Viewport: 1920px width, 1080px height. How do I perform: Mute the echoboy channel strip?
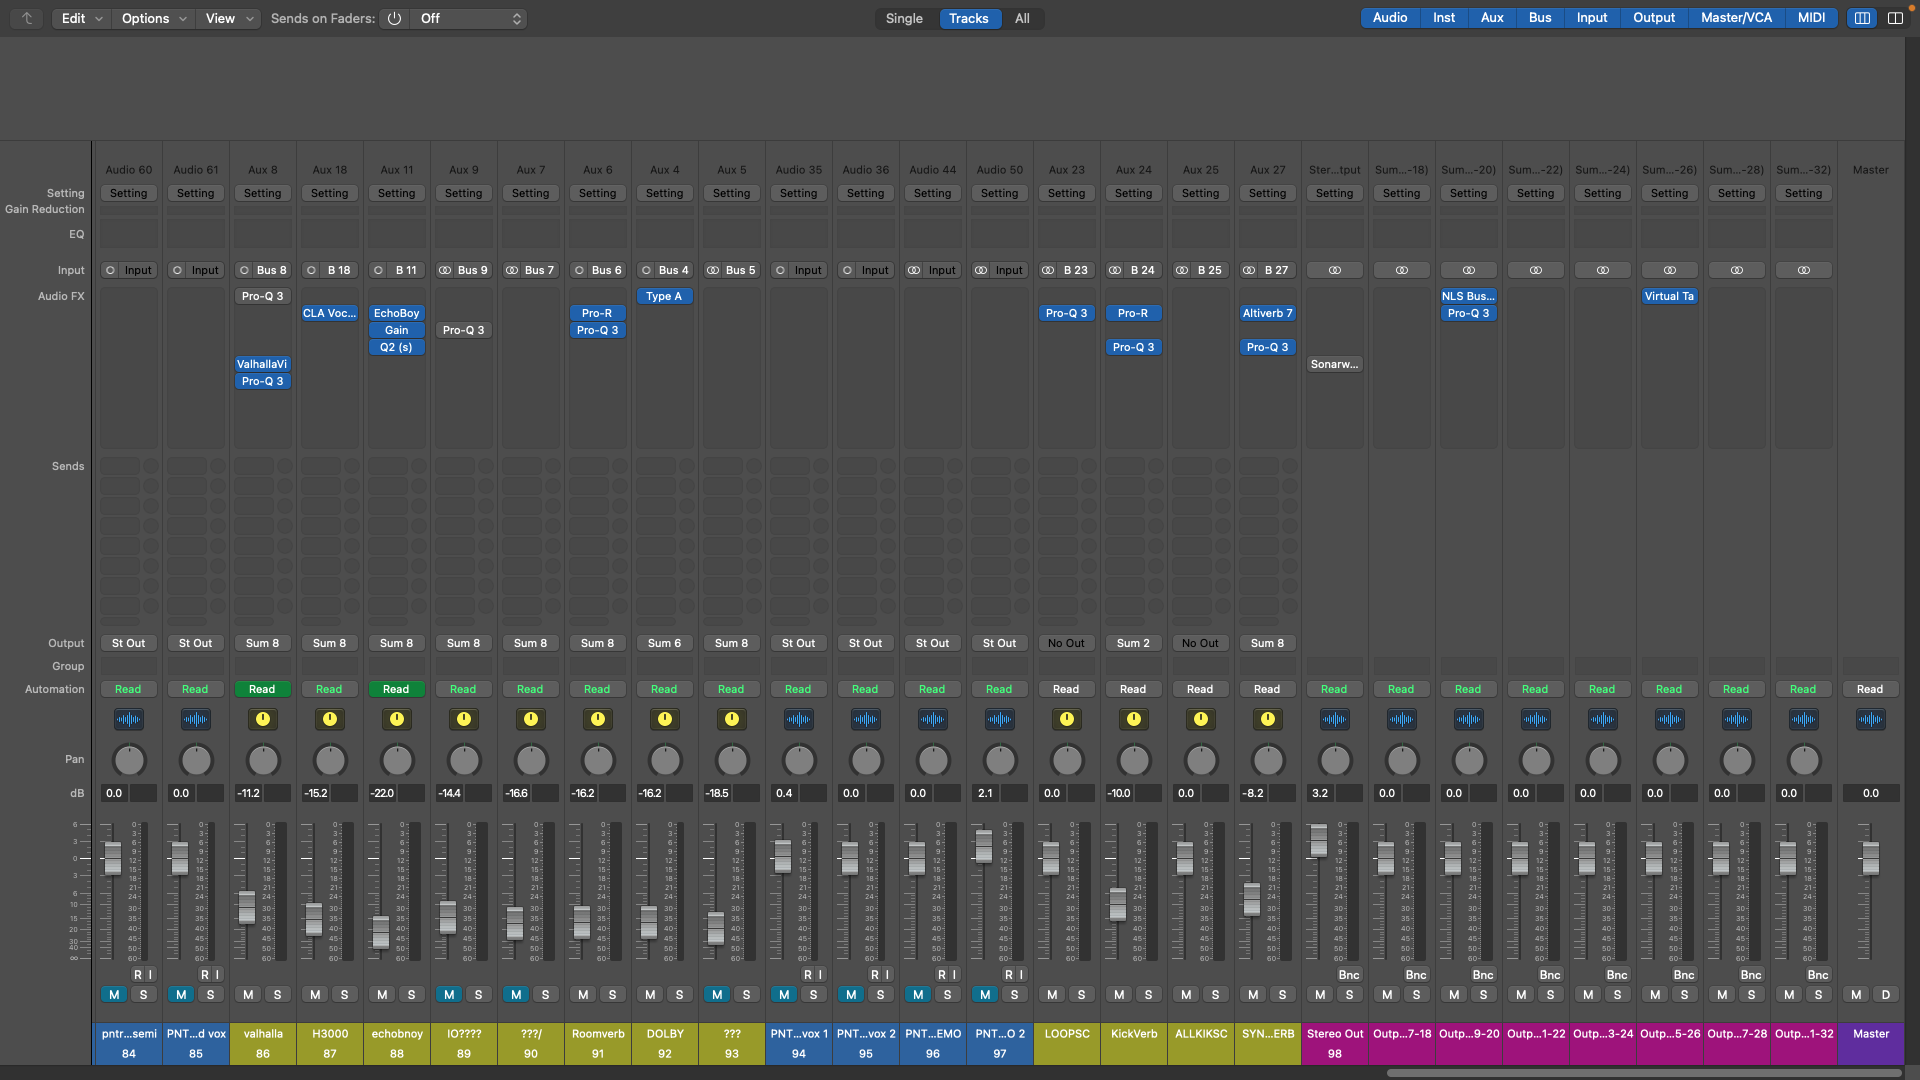[382, 994]
